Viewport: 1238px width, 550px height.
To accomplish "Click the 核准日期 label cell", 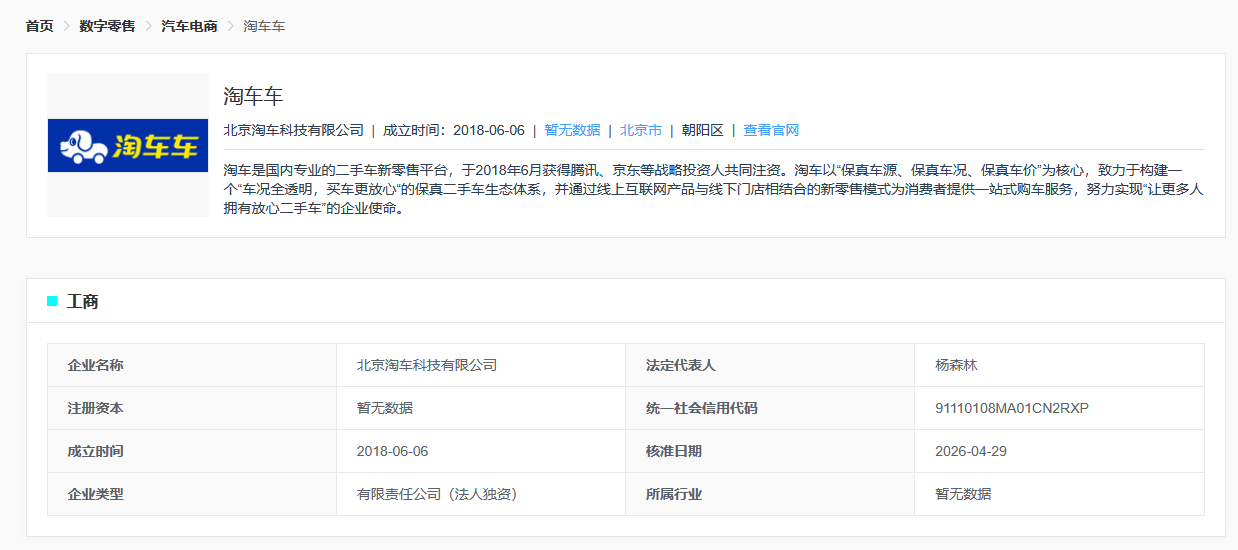I will click(770, 451).
